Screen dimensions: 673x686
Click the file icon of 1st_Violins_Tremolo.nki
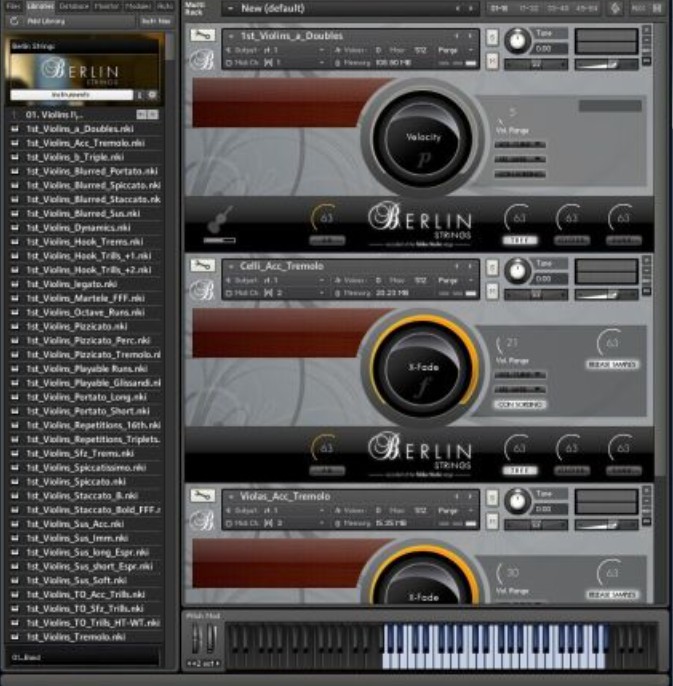[x=15, y=637]
